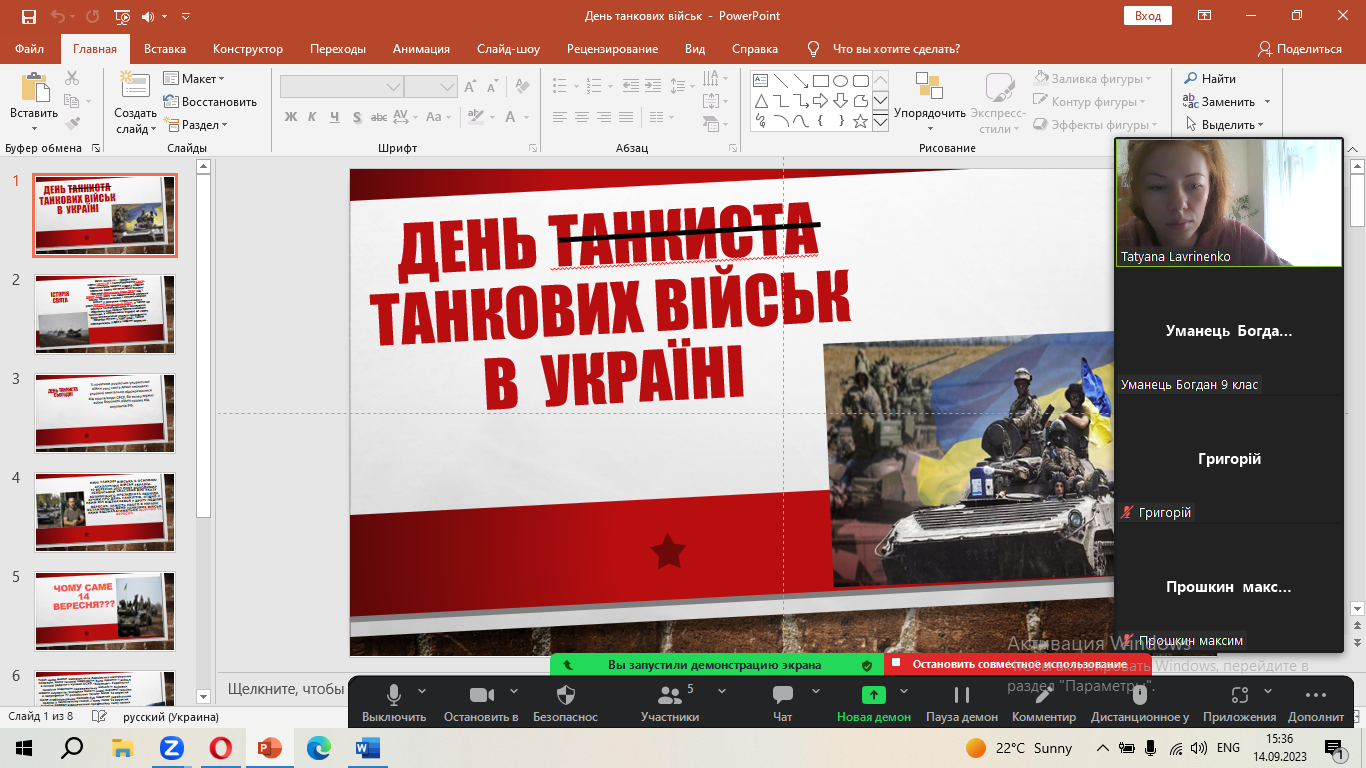Toggle justified paragraph alignment
The width and height of the screenshot is (1366, 768).
point(626,117)
